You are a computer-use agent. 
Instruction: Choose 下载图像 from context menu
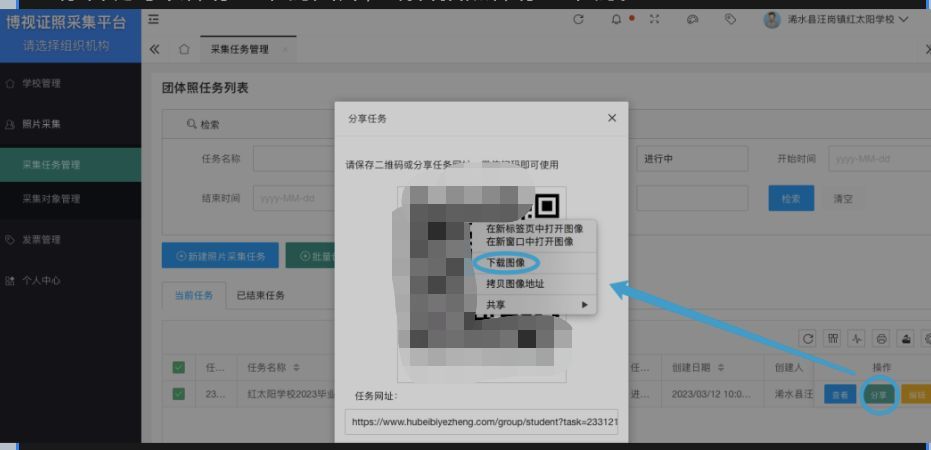pos(506,262)
